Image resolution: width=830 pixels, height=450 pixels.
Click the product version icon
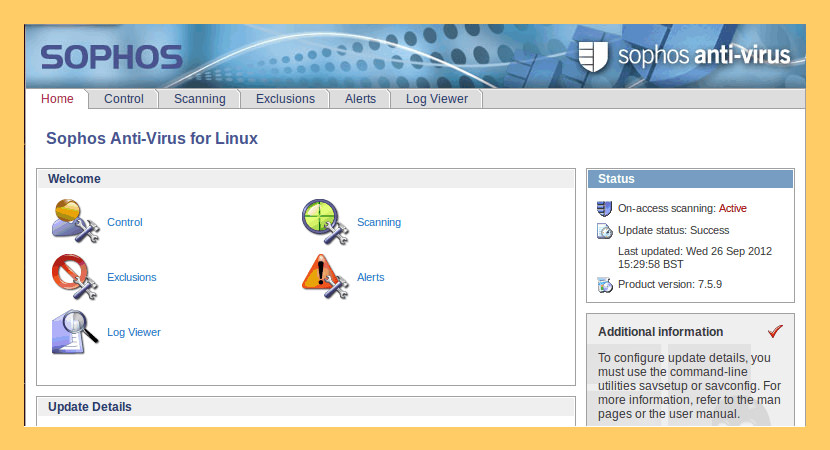point(605,285)
